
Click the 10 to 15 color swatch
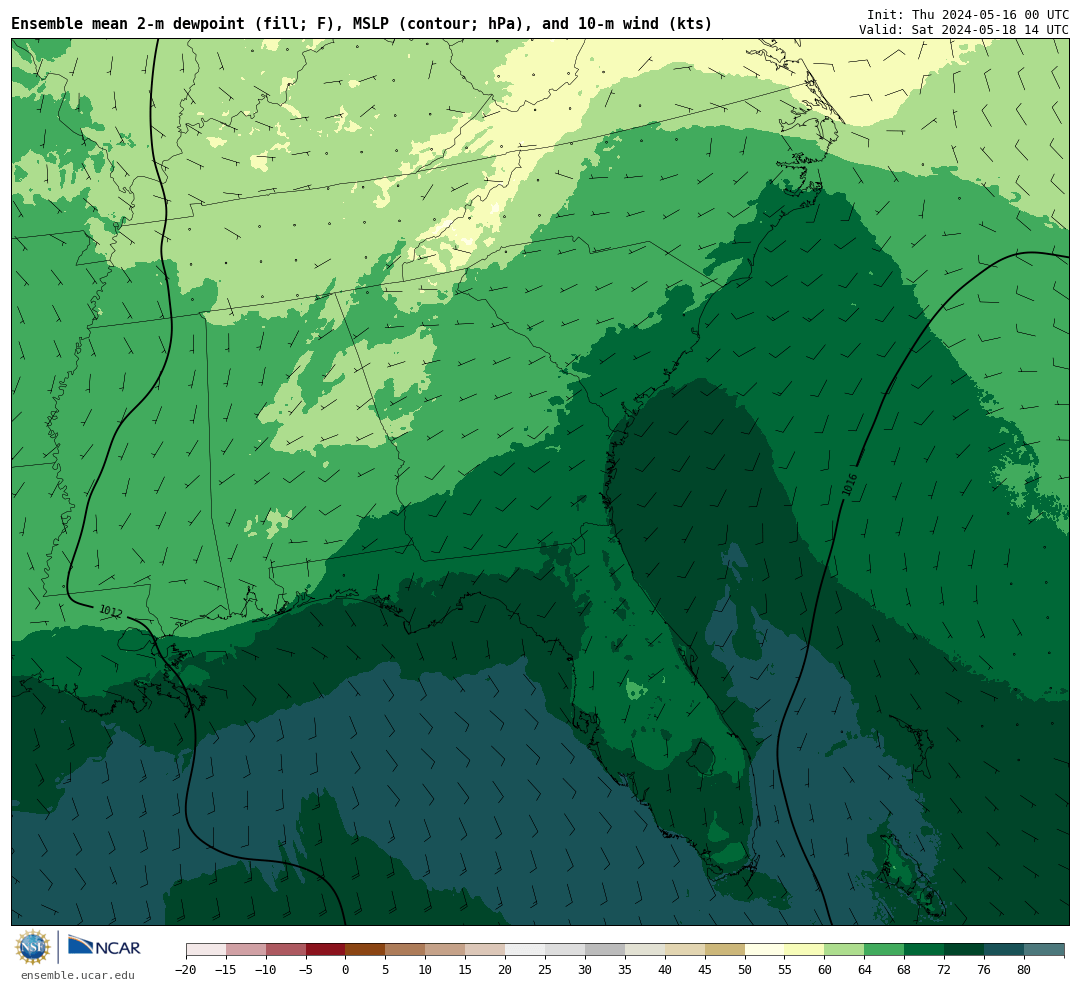[446, 950]
